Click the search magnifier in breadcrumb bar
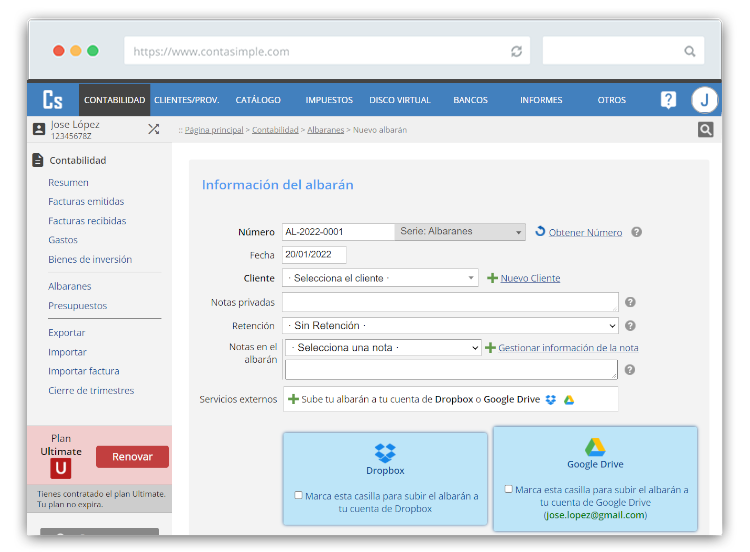750x552 pixels. [705, 130]
